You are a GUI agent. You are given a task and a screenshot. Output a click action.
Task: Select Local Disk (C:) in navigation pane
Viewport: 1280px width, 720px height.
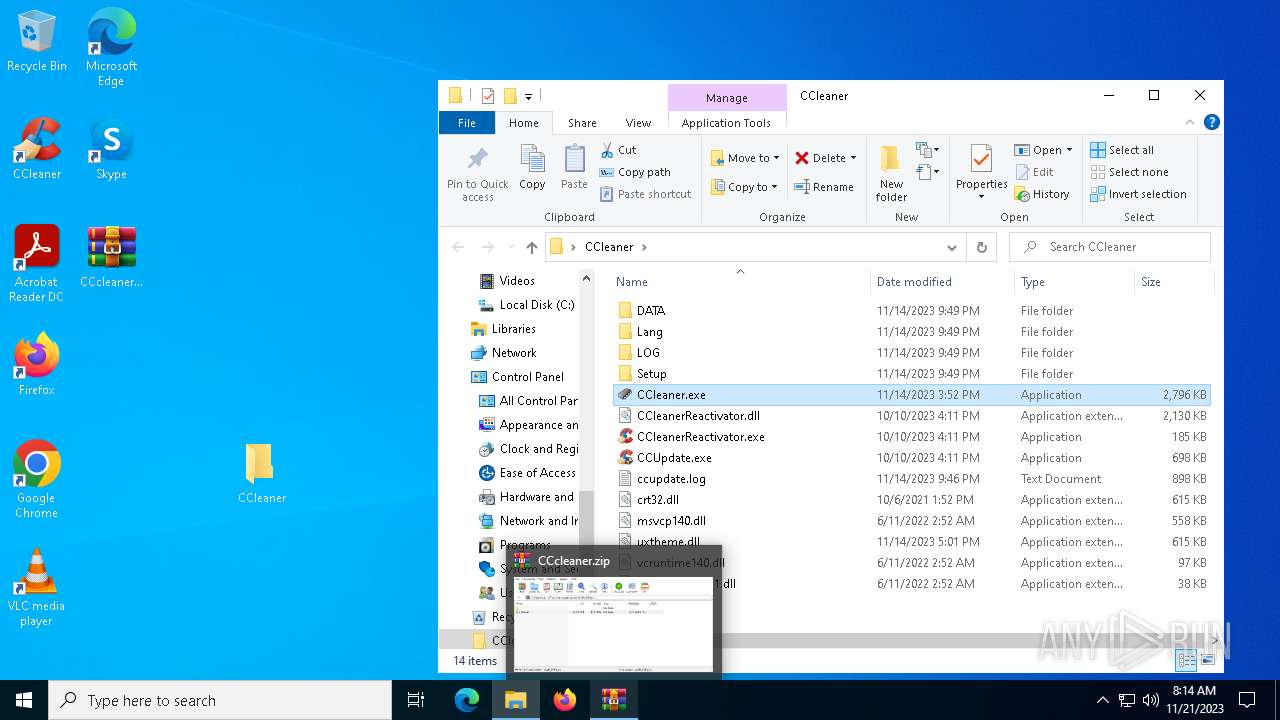(x=526, y=305)
